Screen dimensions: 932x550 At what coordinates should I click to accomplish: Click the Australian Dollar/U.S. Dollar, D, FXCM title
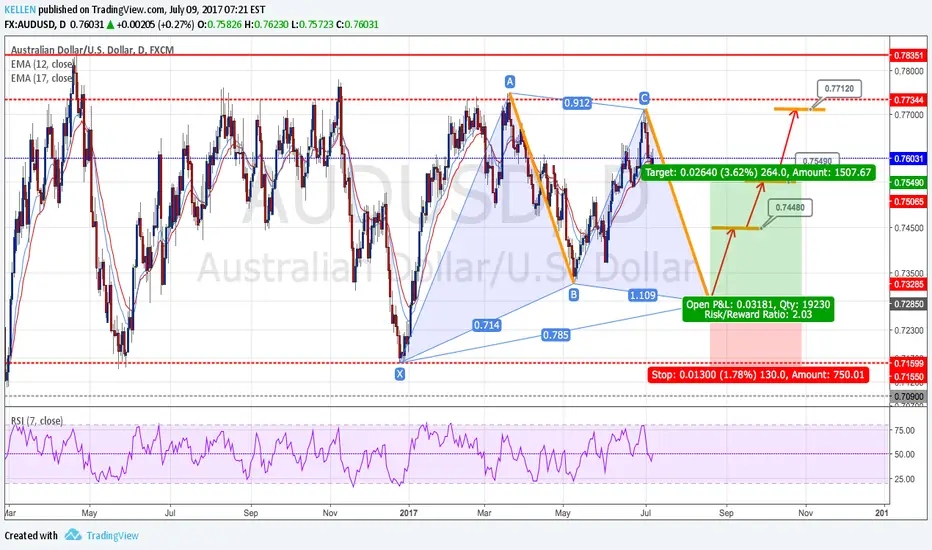point(92,50)
